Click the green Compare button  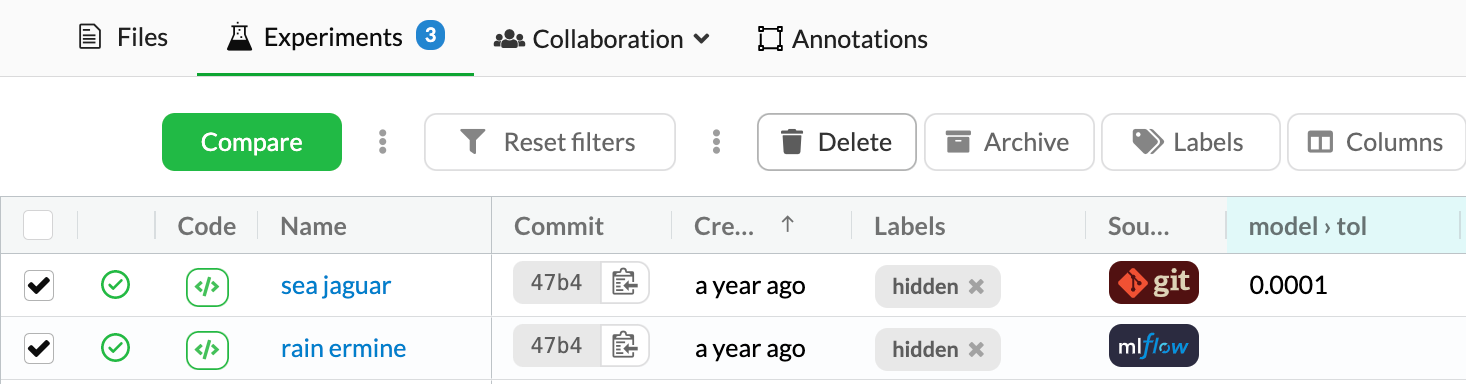point(252,142)
